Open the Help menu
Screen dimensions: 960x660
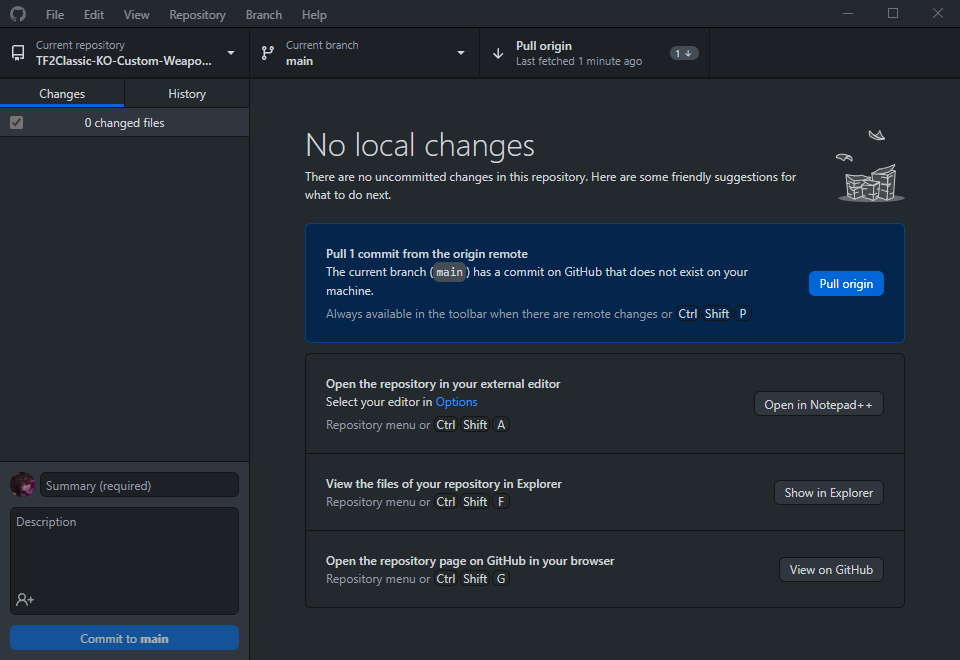point(314,14)
